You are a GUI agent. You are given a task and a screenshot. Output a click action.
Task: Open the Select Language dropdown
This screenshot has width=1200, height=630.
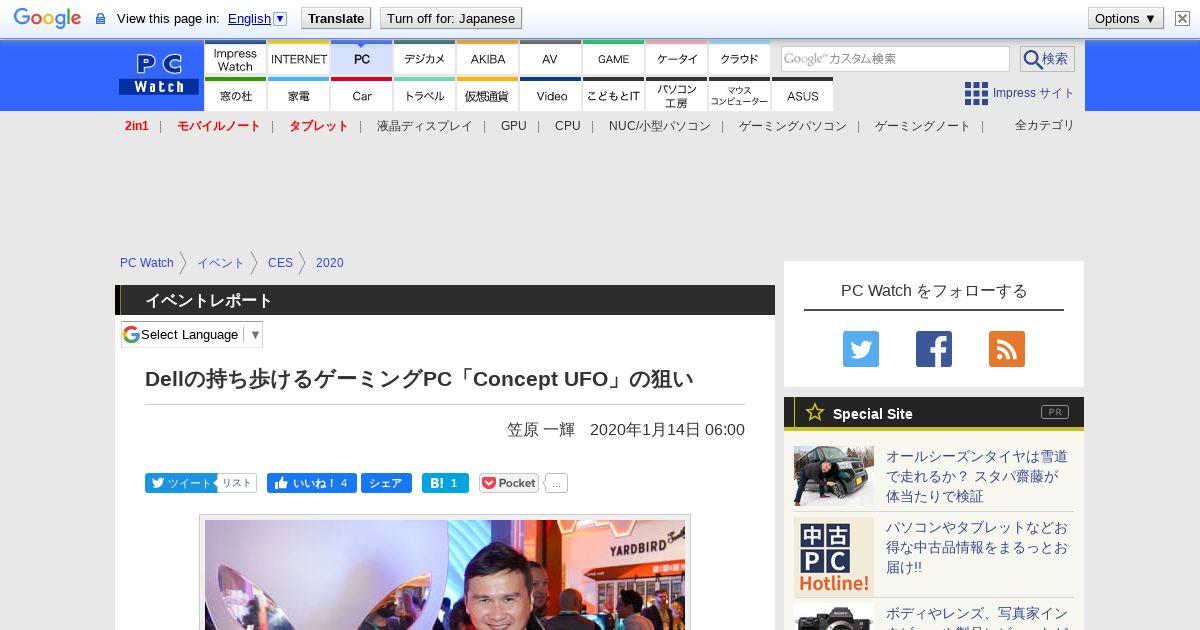192,334
